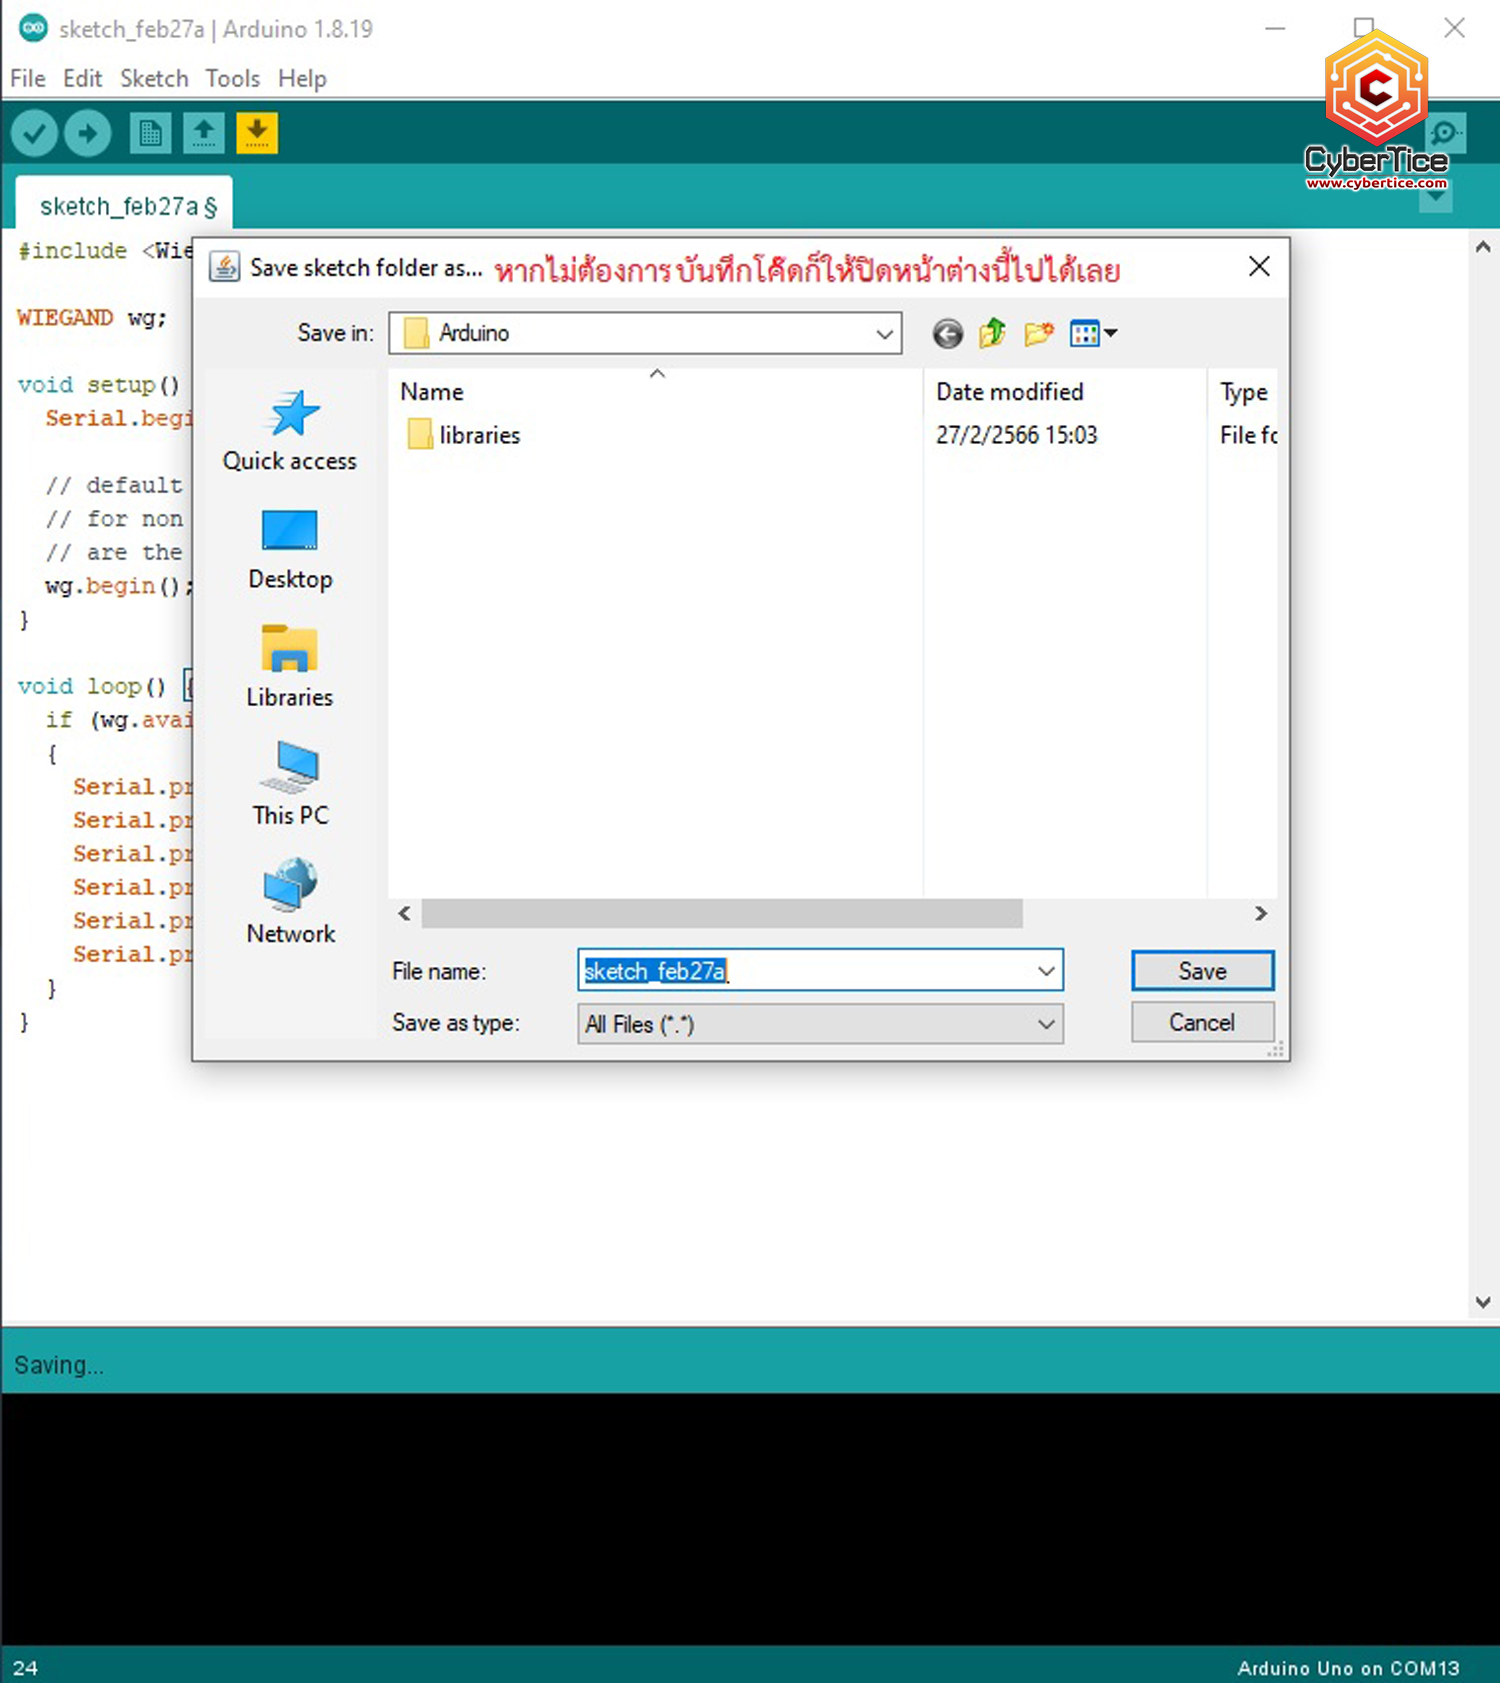Image resolution: width=1500 pixels, height=1683 pixels.
Task: Go up one folder level
Action: click(993, 333)
